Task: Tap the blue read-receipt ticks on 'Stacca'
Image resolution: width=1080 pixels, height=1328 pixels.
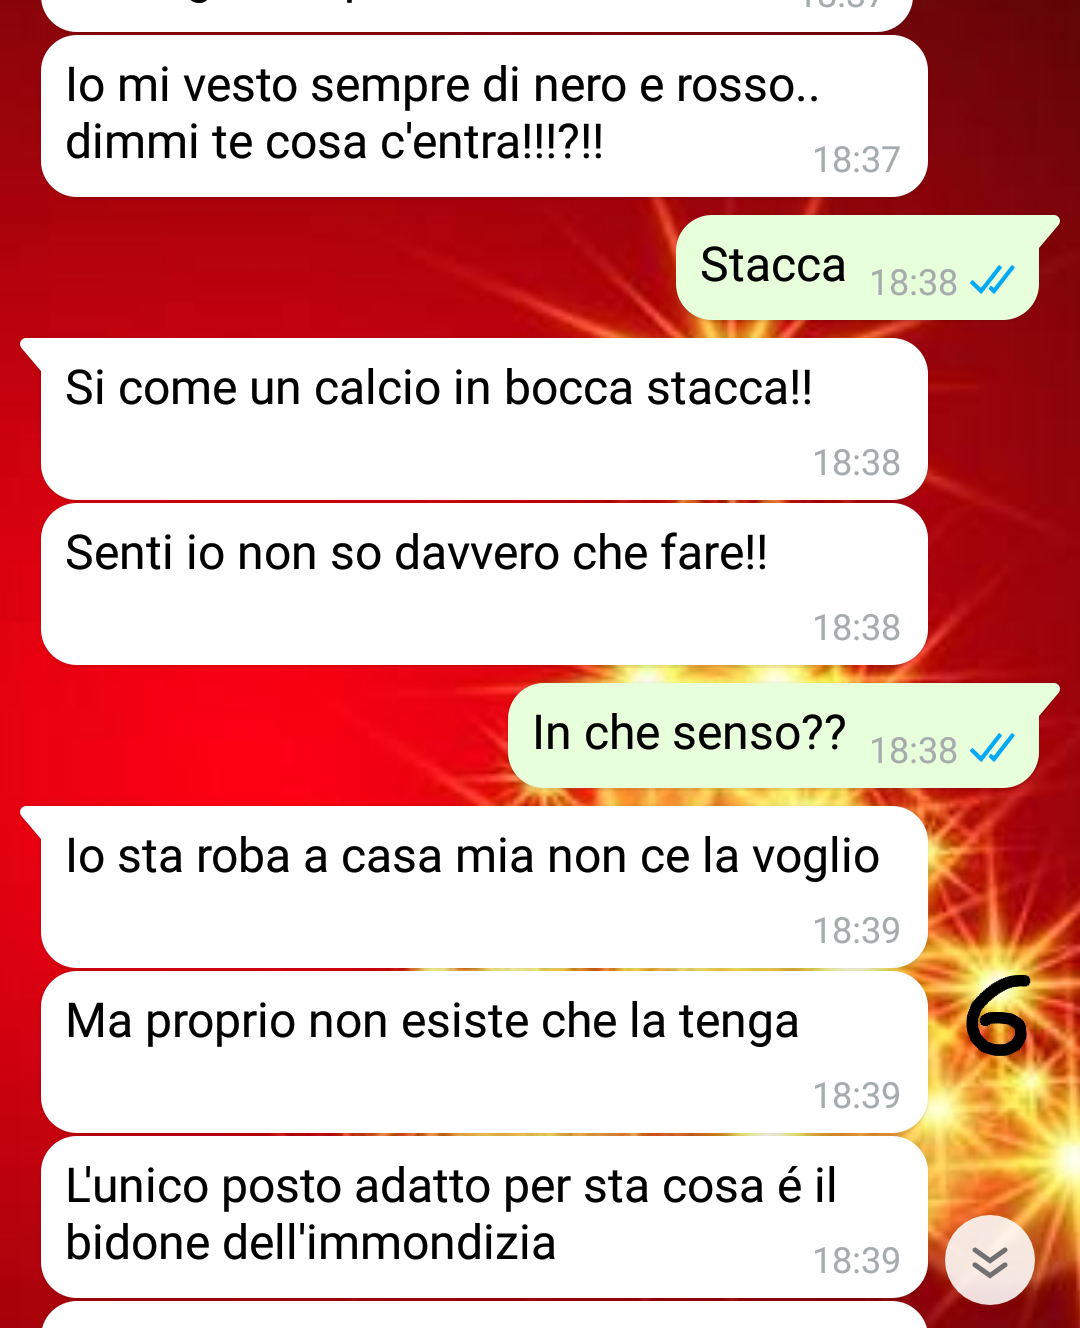Action: click(x=993, y=281)
